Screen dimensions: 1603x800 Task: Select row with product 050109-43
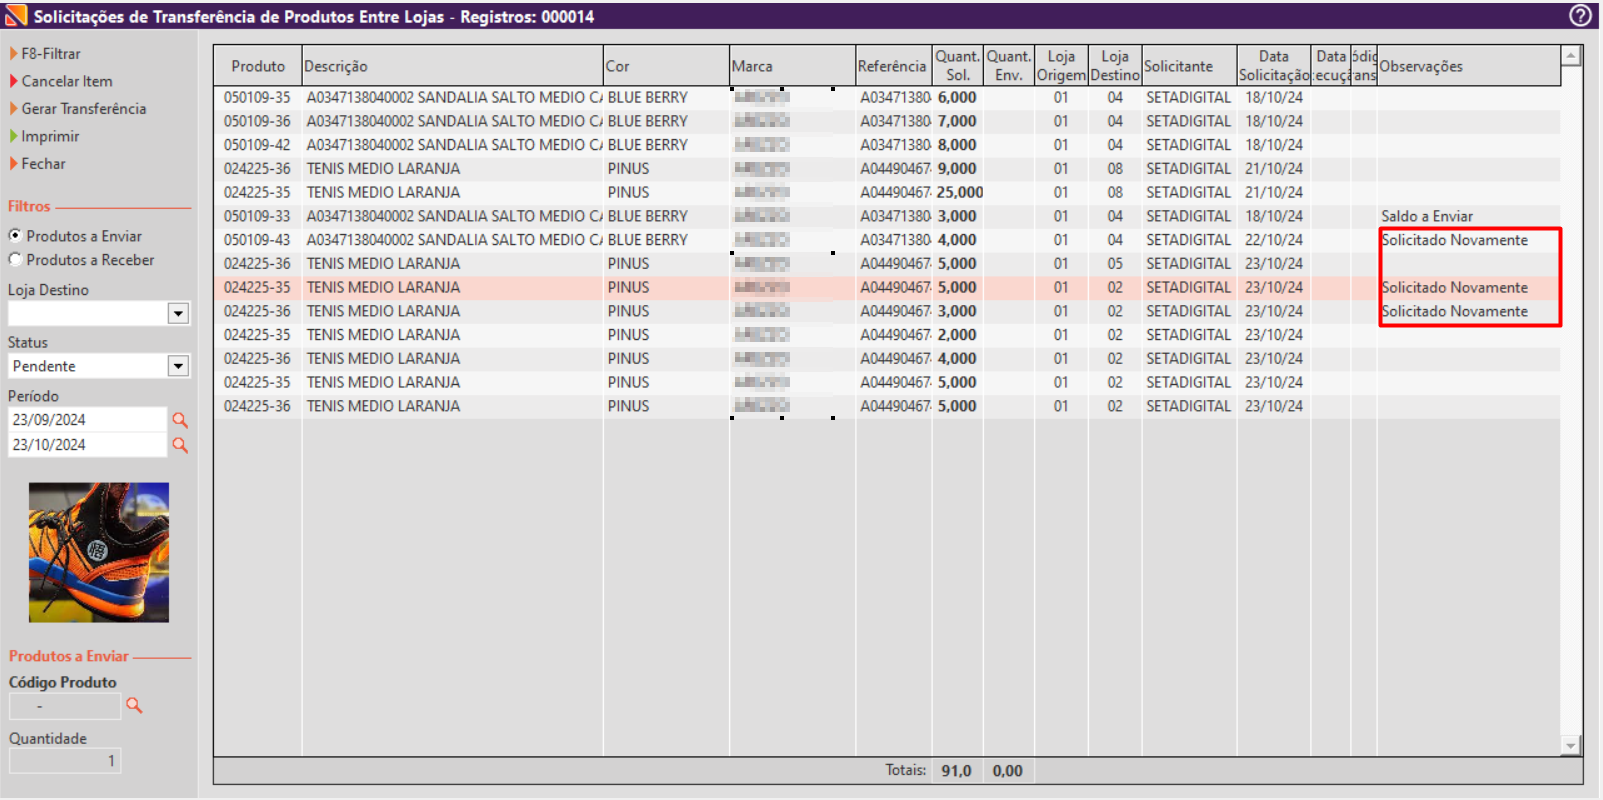pyautogui.click(x=887, y=240)
